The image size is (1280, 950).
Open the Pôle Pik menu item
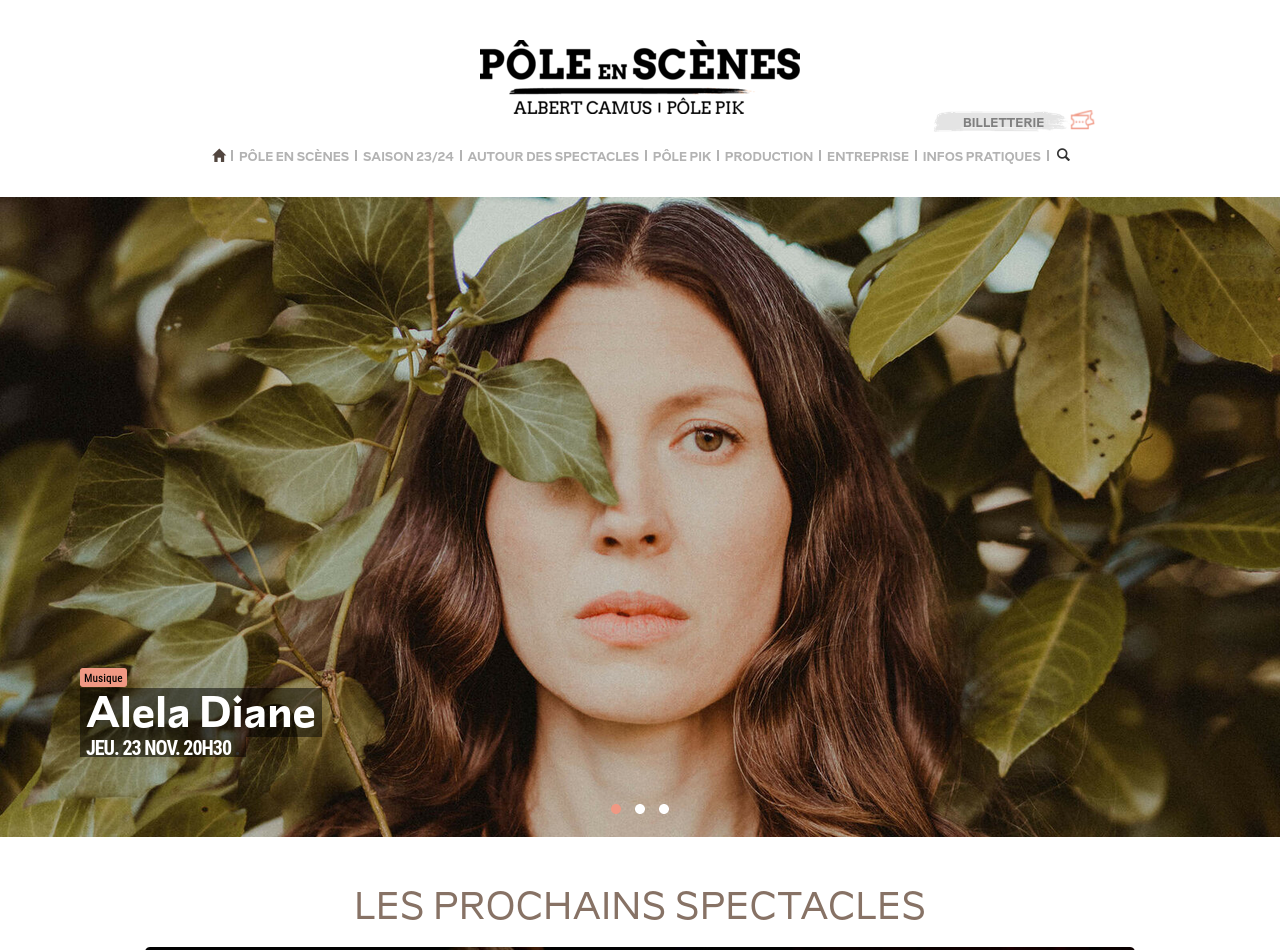(x=682, y=156)
